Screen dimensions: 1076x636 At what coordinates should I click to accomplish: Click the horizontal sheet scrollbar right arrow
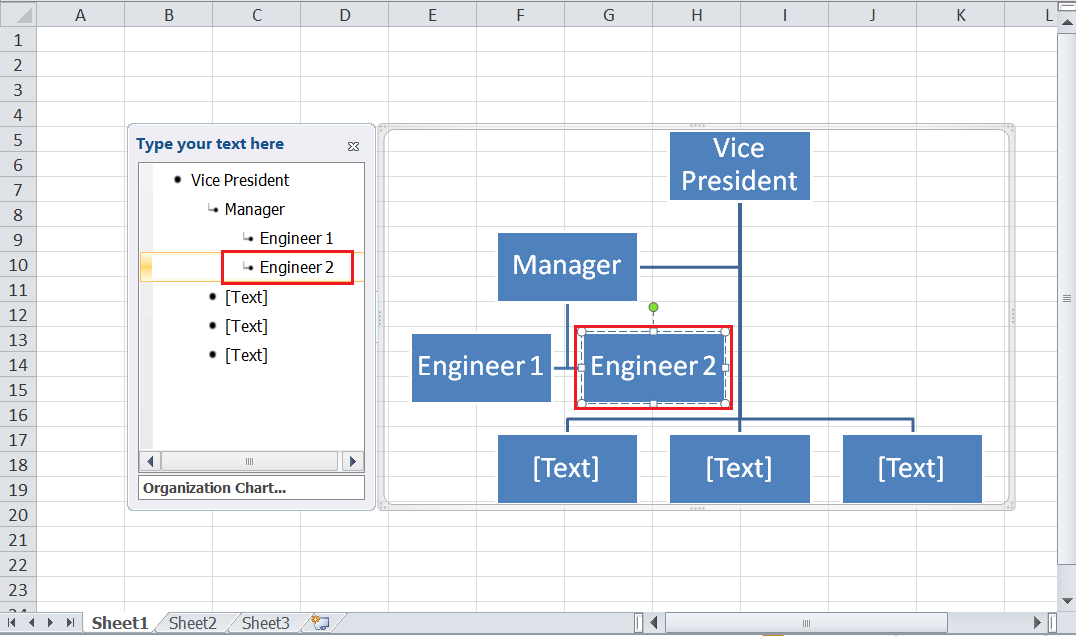coord(1037,623)
